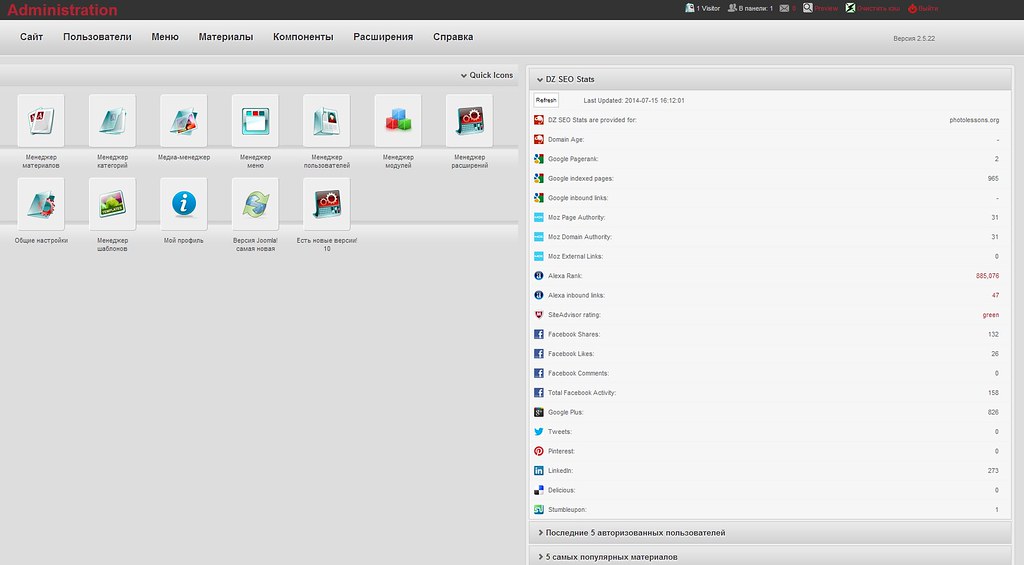Collapse the Quick Icons panel
This screenshot has height=565, width=1024.
coord(487,75)
